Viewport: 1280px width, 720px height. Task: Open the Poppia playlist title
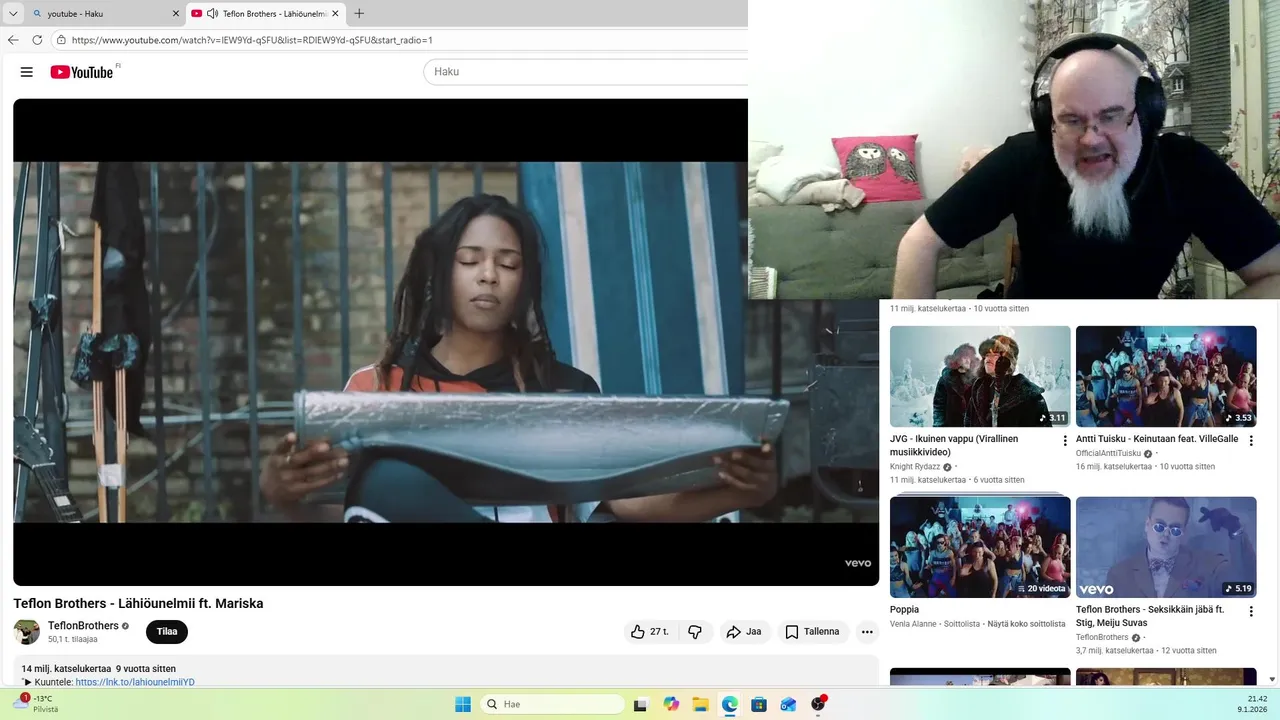[904, 610]
